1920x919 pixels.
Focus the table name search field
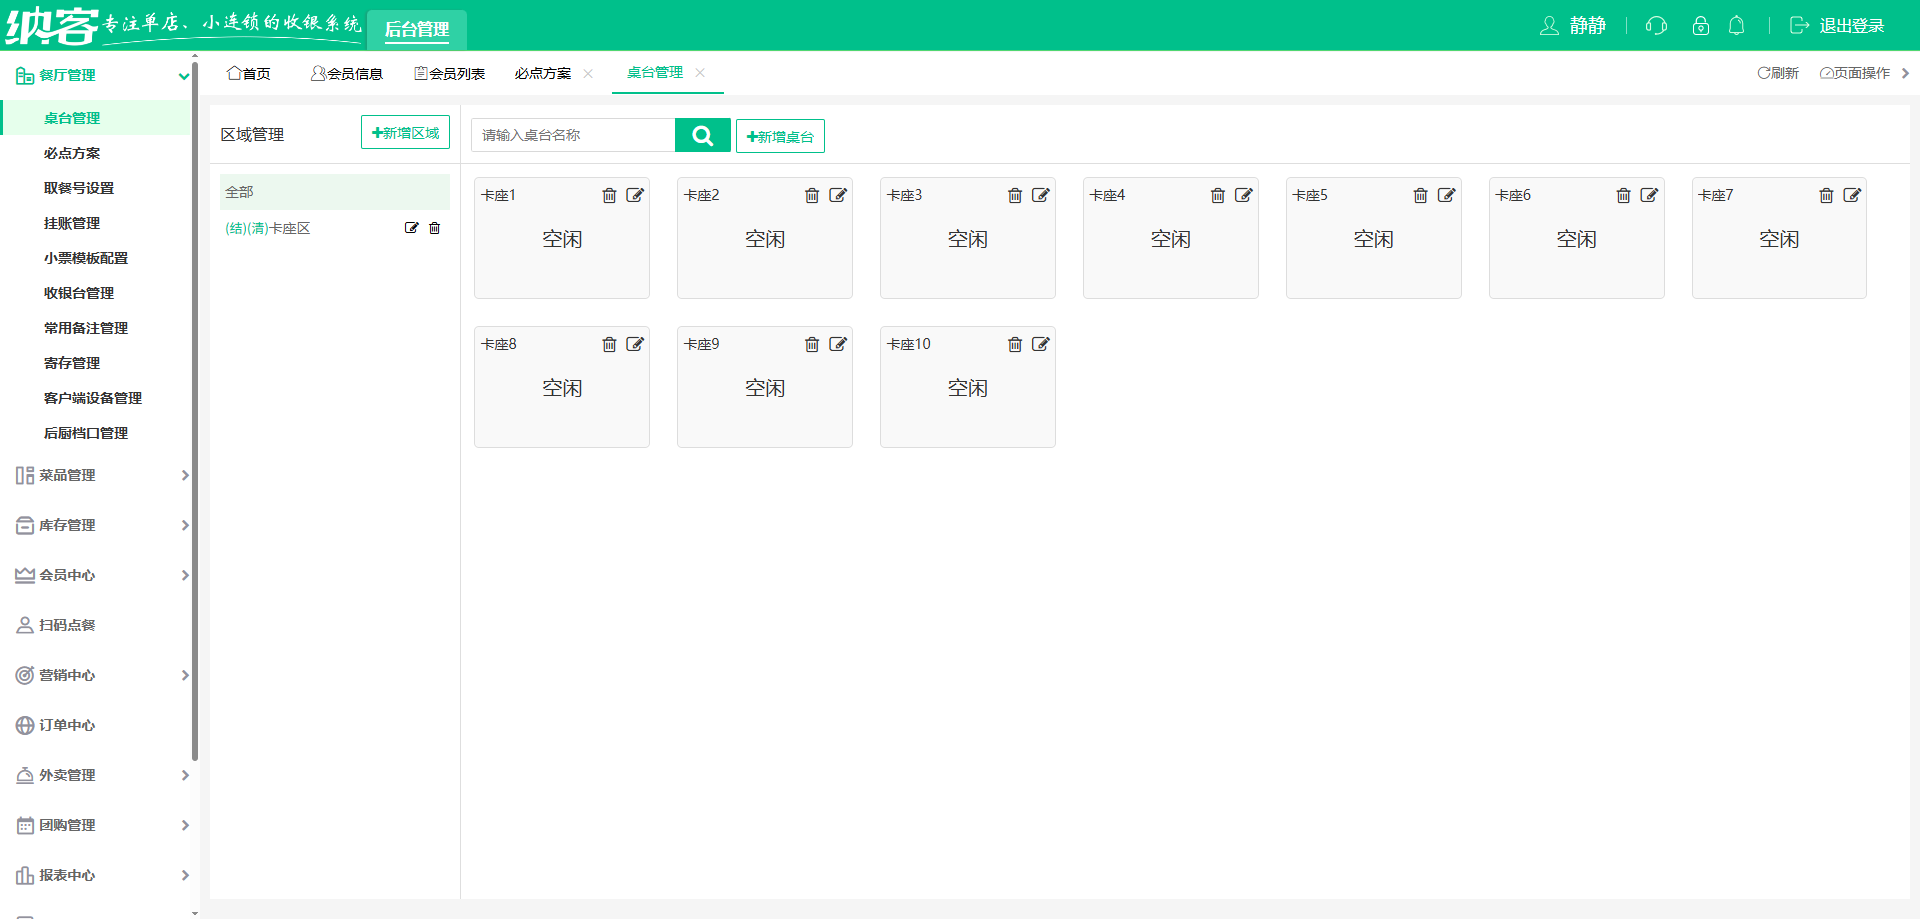[573, 135]
